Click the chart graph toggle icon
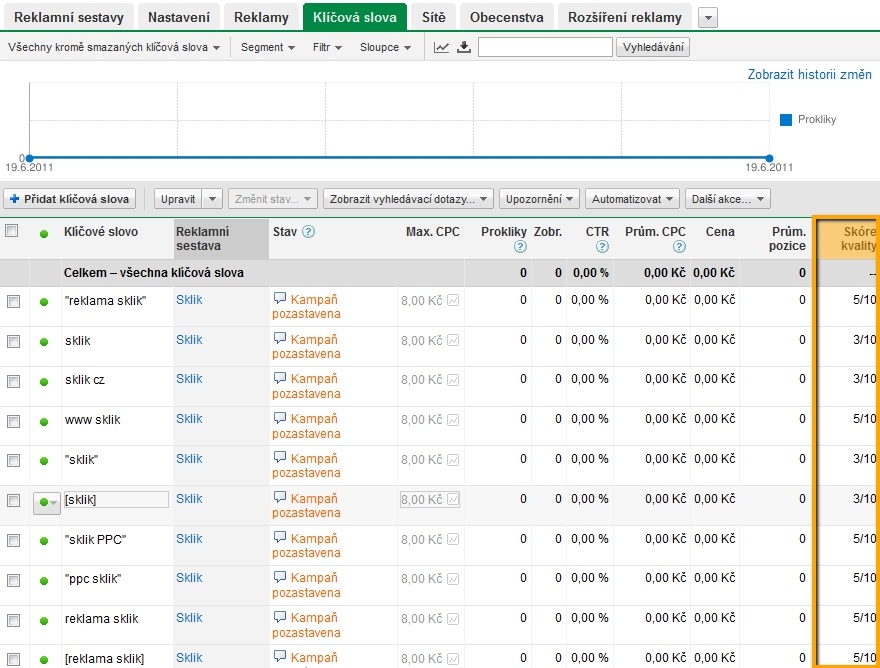Screen dimensions: 880x668 coord(441,47)
